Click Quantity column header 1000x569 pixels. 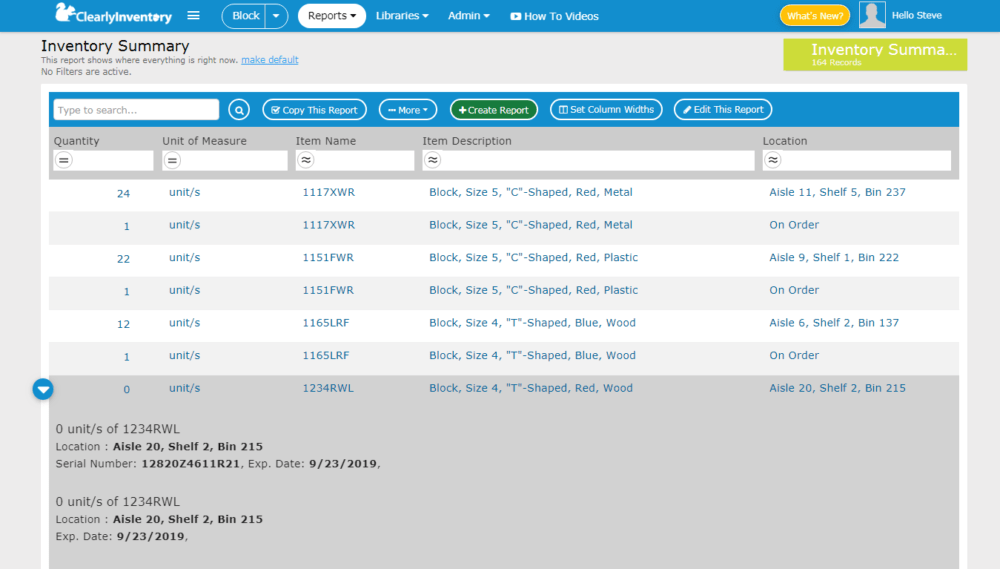point(77,141)
